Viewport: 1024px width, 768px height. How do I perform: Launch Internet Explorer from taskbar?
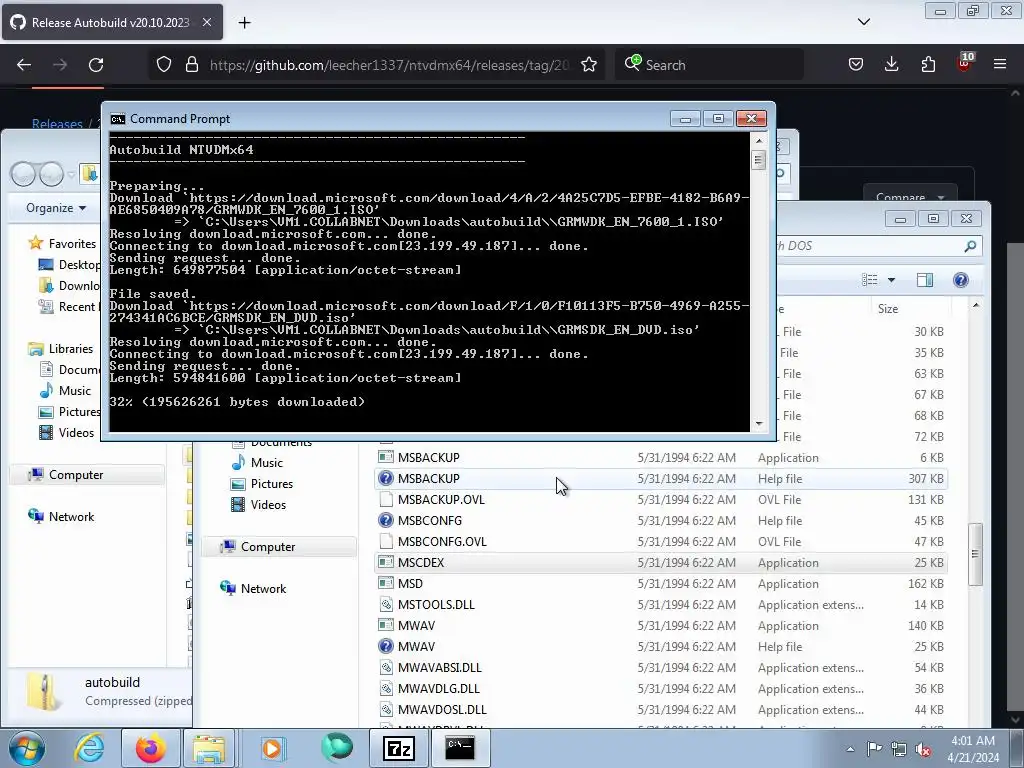coord(89,748)
